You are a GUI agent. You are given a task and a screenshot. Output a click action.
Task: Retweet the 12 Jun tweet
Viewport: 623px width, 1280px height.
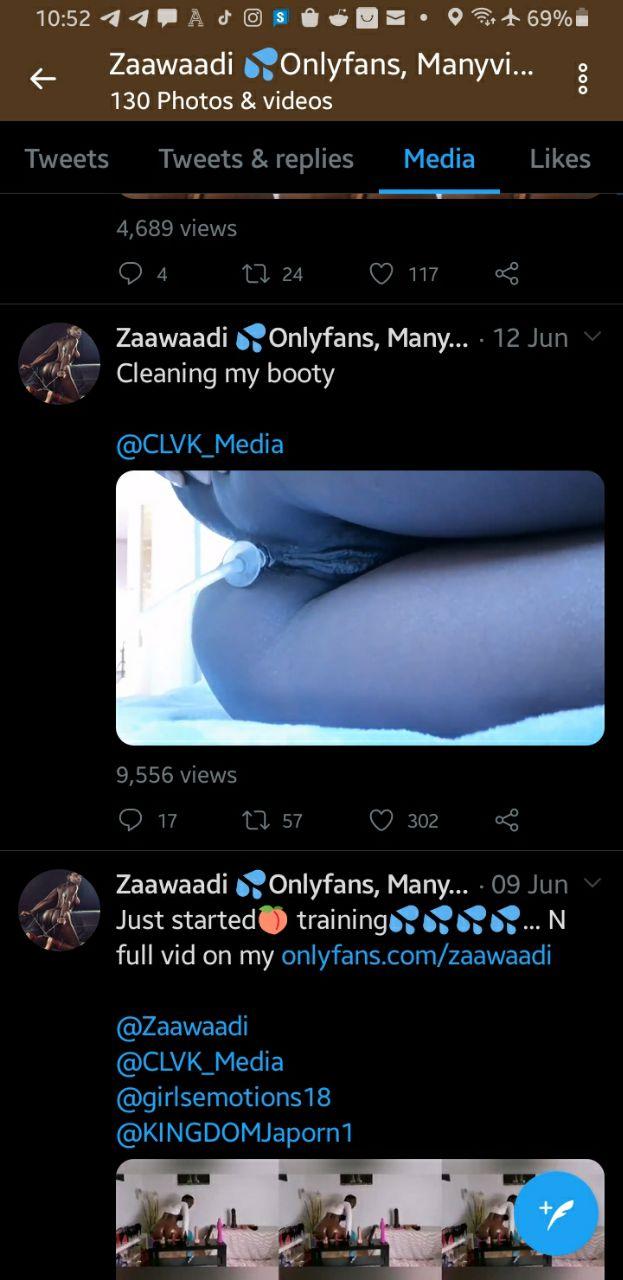pos(256,820)
